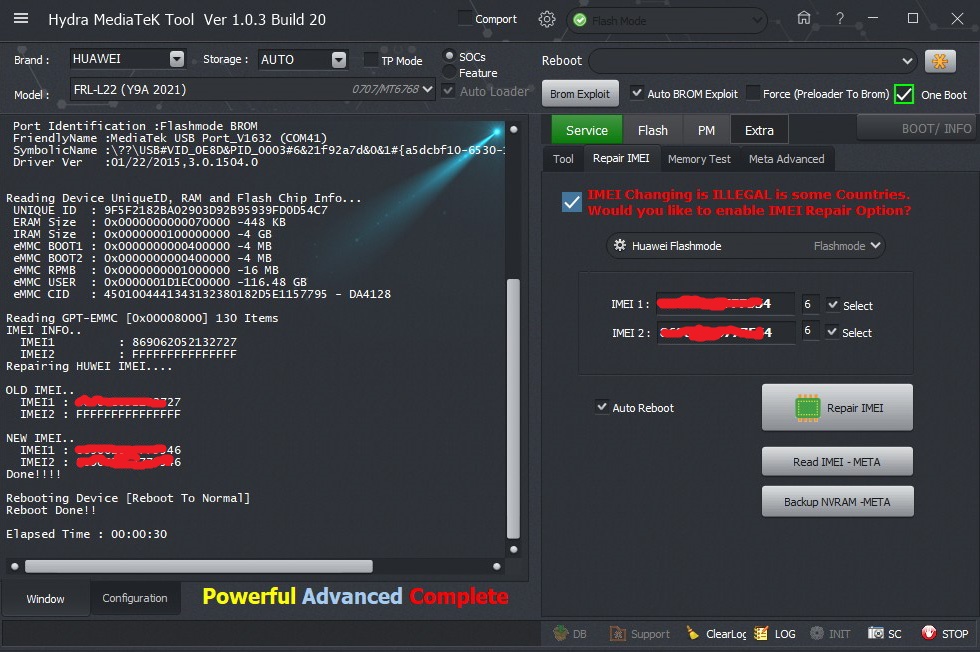The width and height of the screenshot is (980, 652).
Task: Click IMEI 2 check digit field
Action: (809, 330)
